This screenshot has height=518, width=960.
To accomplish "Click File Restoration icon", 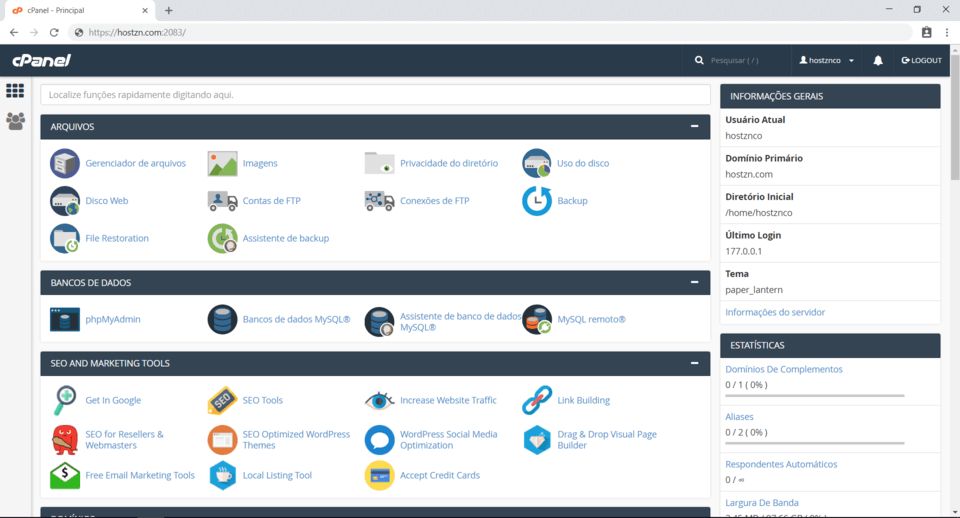I will [65, 238].
